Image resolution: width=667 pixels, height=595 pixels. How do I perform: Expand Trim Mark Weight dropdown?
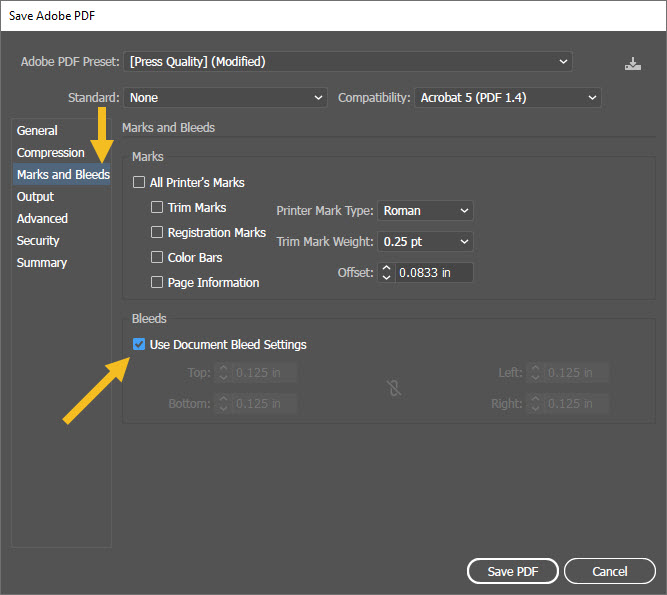tap(425, 242)
